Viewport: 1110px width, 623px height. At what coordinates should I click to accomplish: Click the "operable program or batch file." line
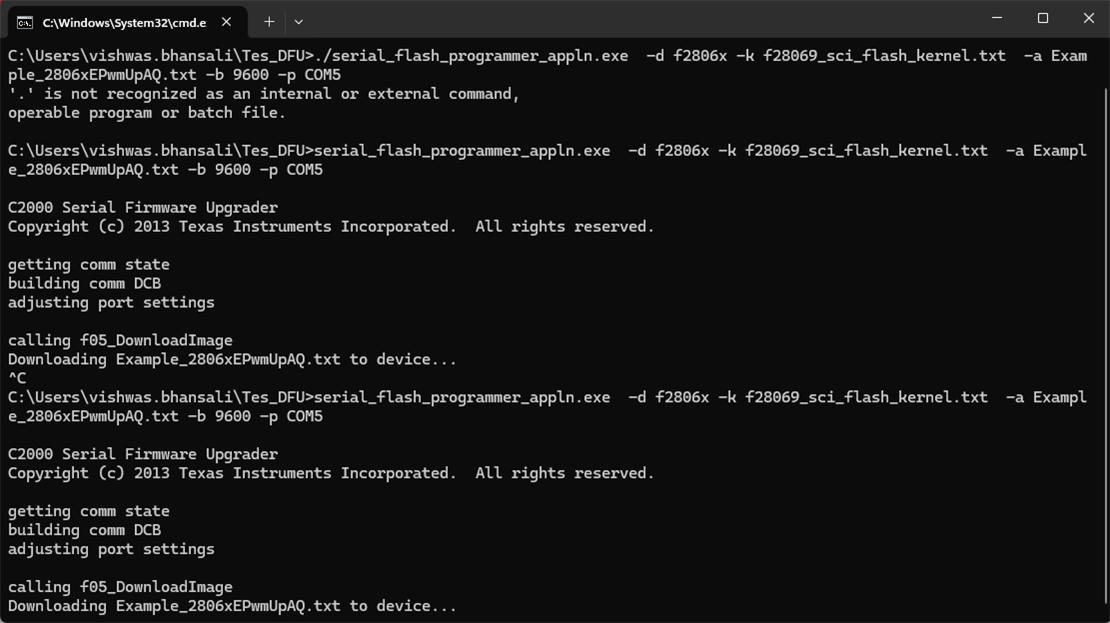click(x=147, y=113)
